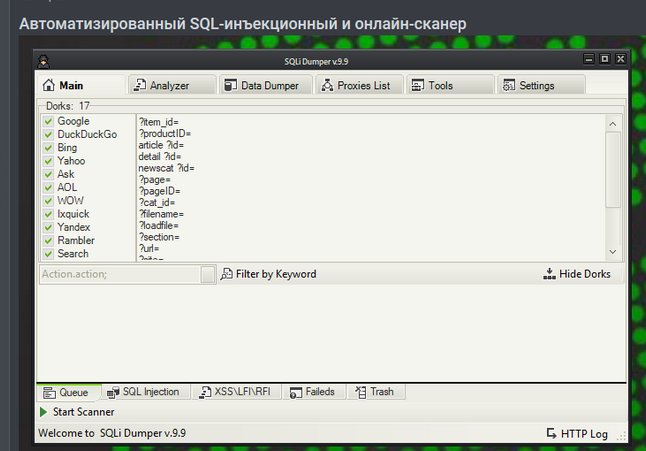646x451 pixels.
Task: Open the XSS\LFI\RFI bottom tab
Action: point(237,392)
